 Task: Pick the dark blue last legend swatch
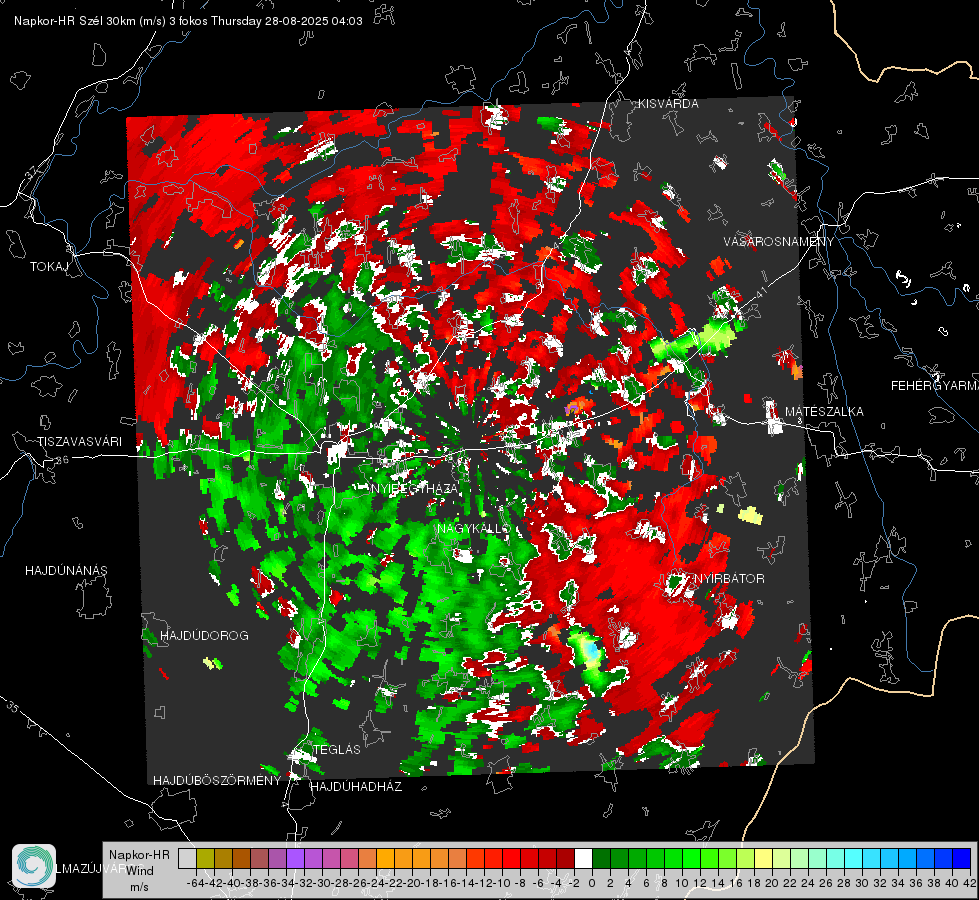(x=962, y=858)
